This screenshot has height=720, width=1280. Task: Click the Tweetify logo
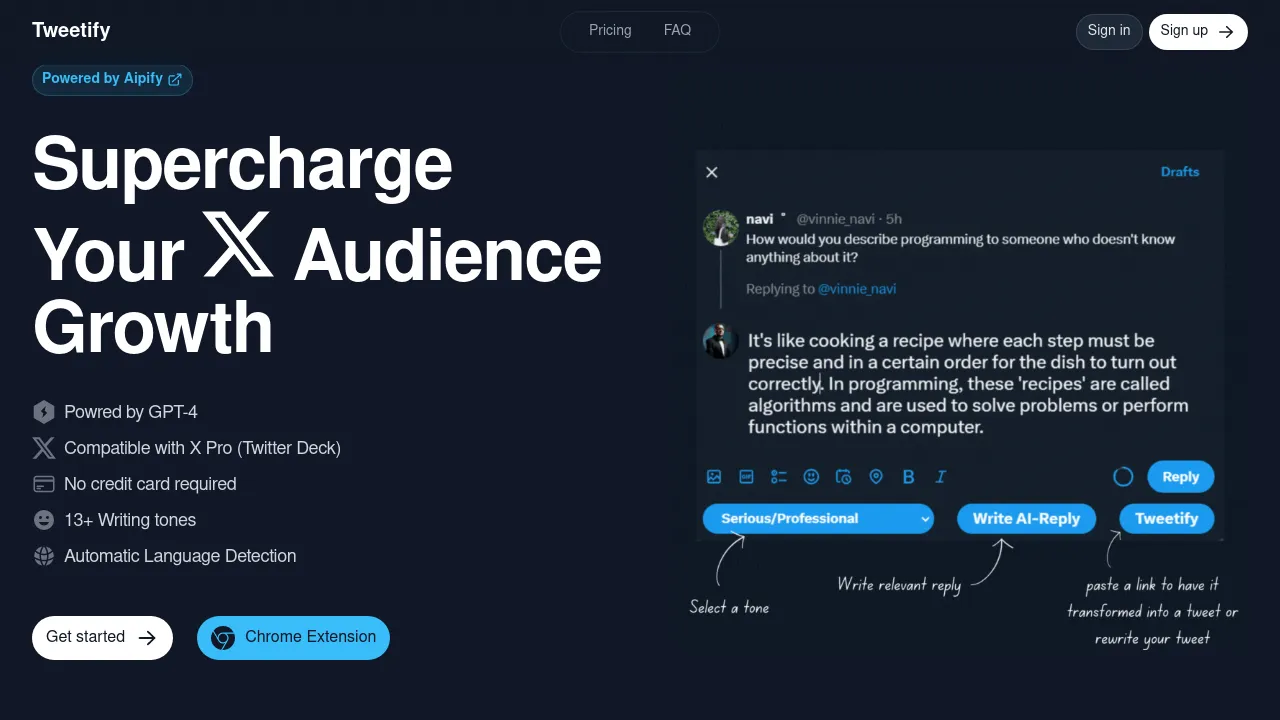click(71, 30)
